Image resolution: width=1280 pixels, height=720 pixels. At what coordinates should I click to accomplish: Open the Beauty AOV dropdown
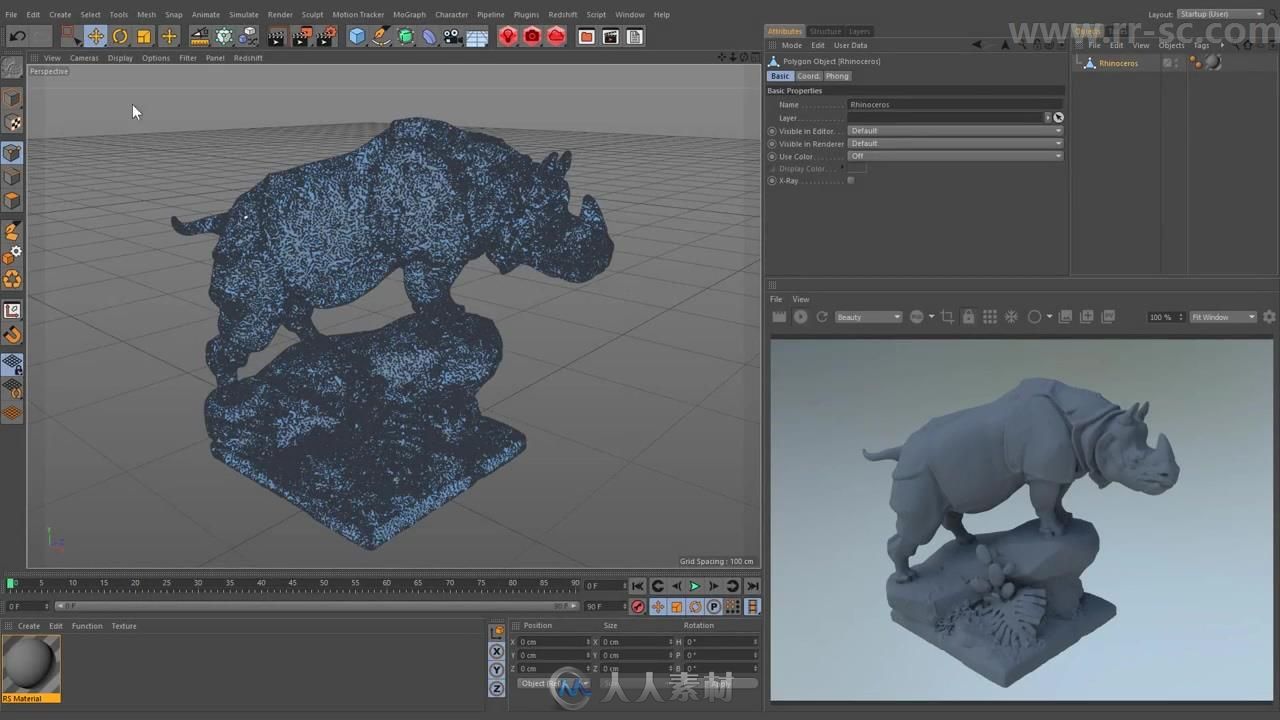pyautogui.click(x=868, y=317)
